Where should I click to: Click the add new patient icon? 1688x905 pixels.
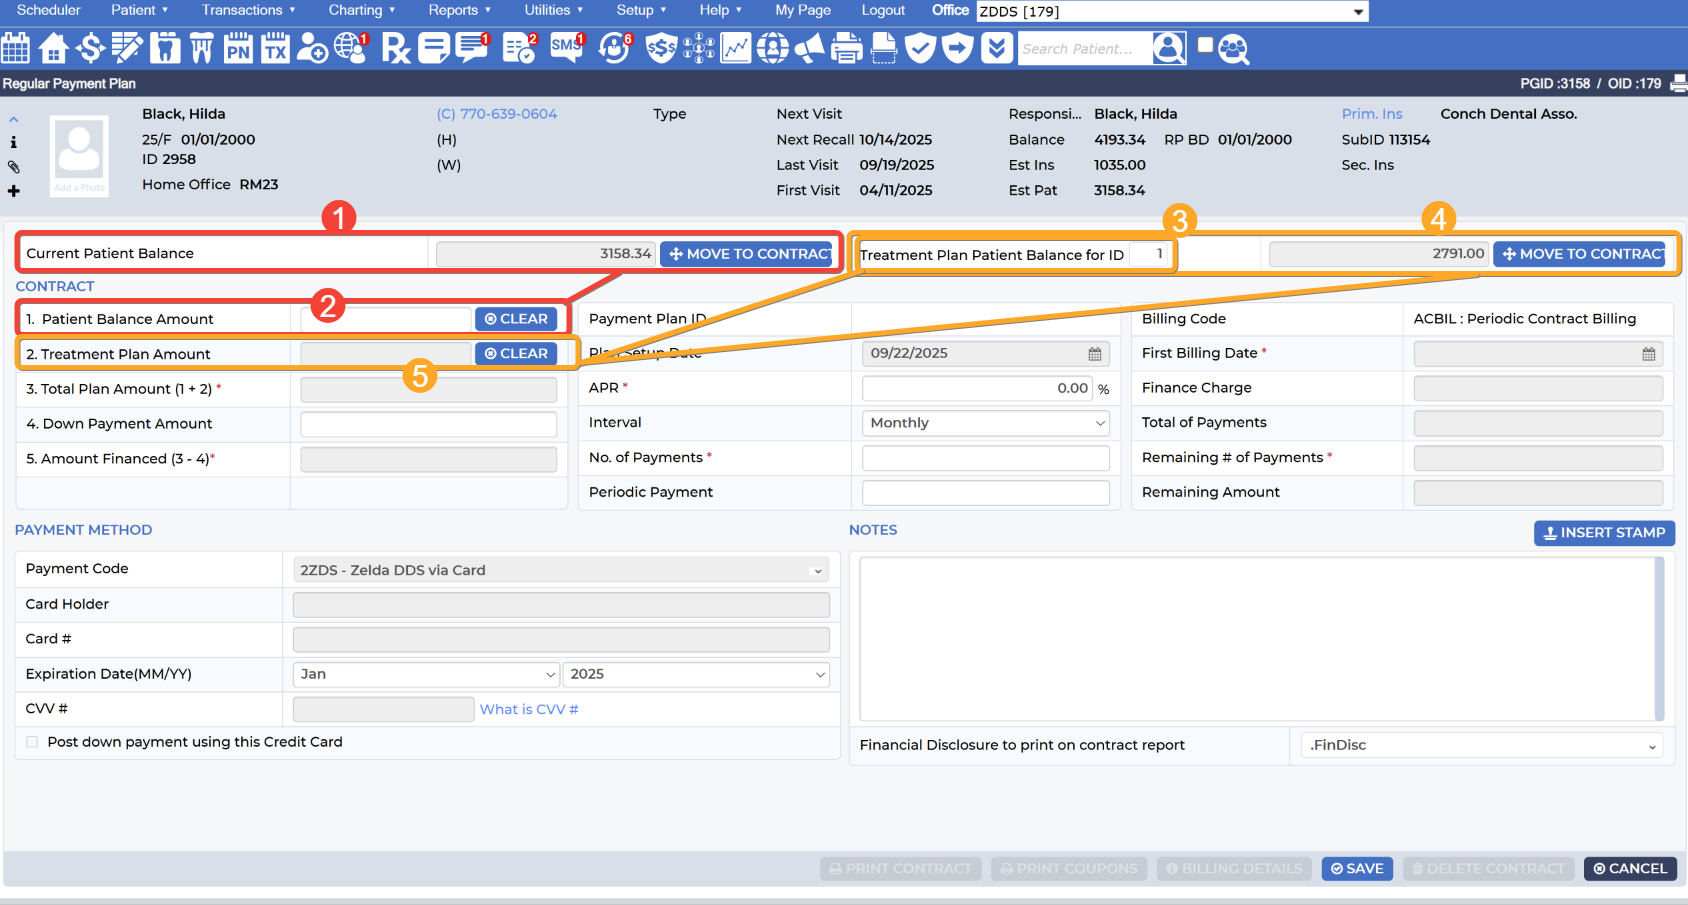pyautogui.click(x=313, y=48)
